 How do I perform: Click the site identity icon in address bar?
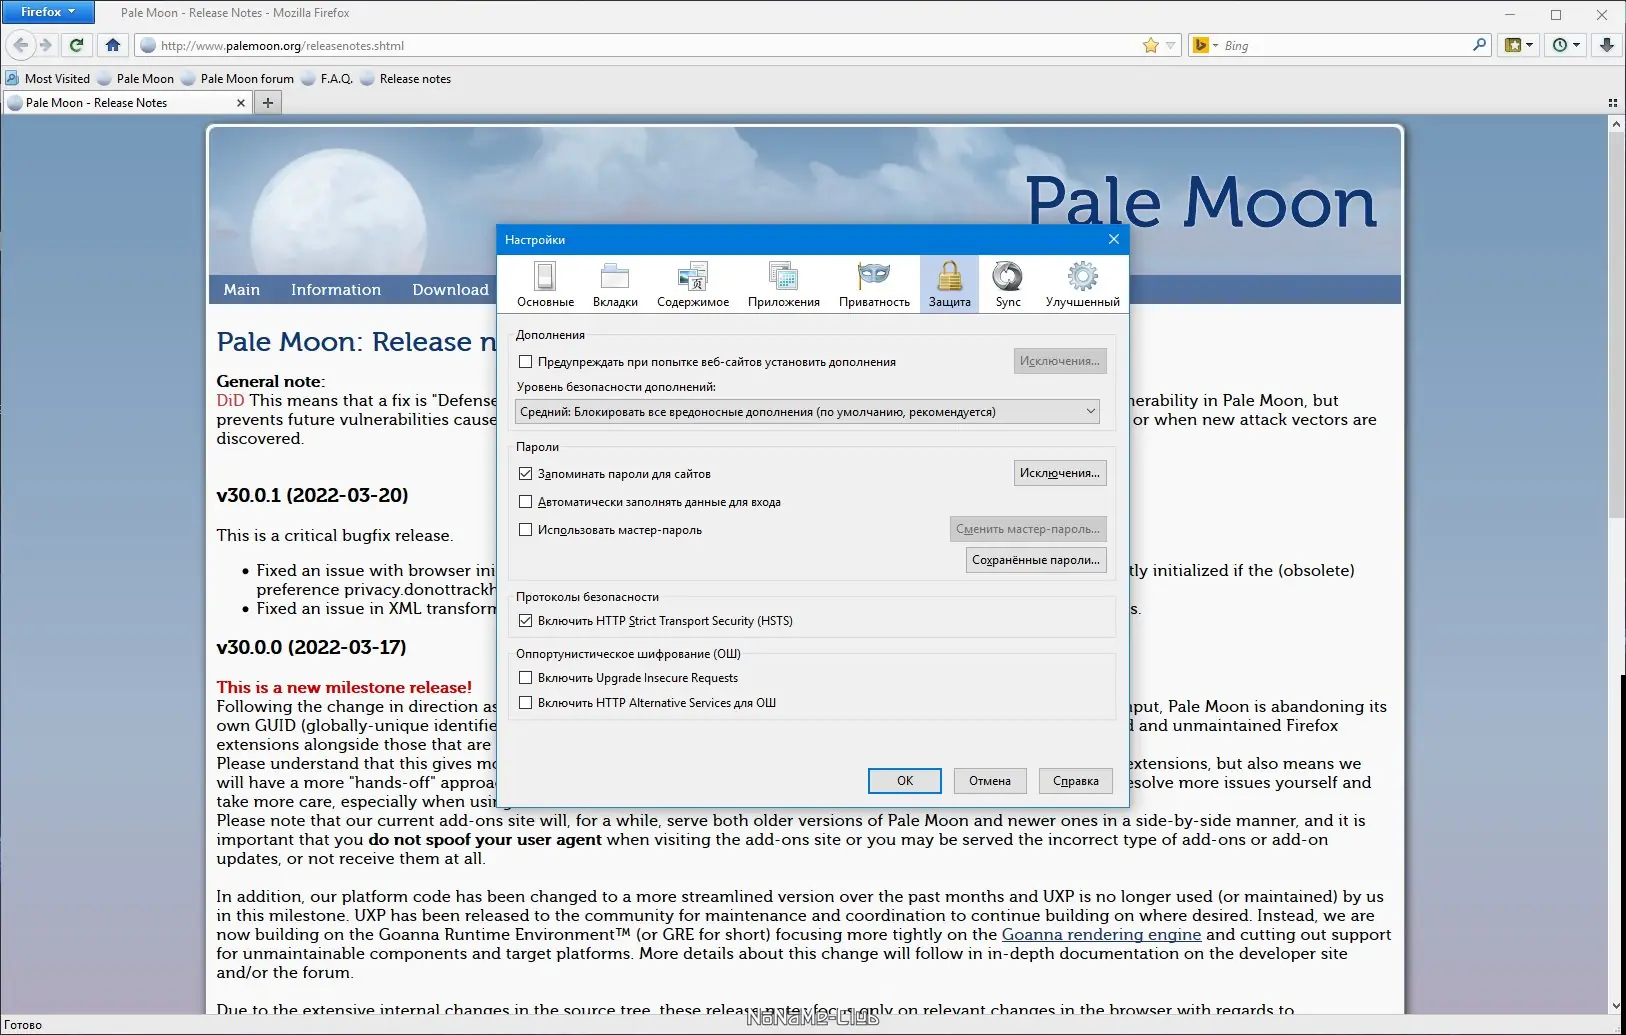pyautogui.click(x=148, y=45)
